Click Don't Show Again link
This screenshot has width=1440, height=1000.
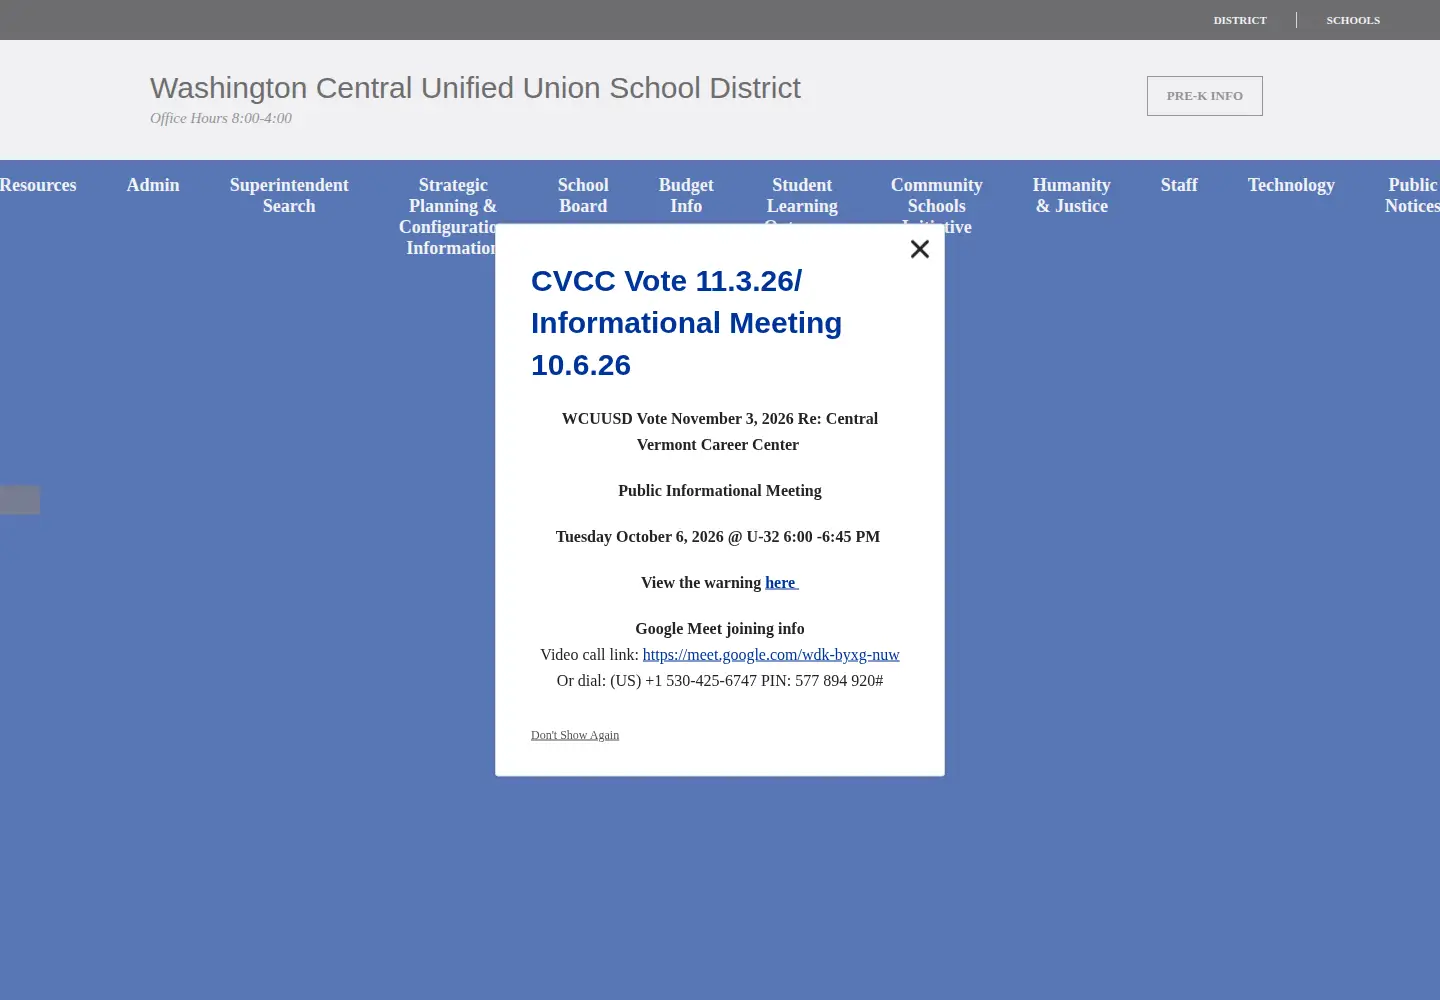click(575, 735)
